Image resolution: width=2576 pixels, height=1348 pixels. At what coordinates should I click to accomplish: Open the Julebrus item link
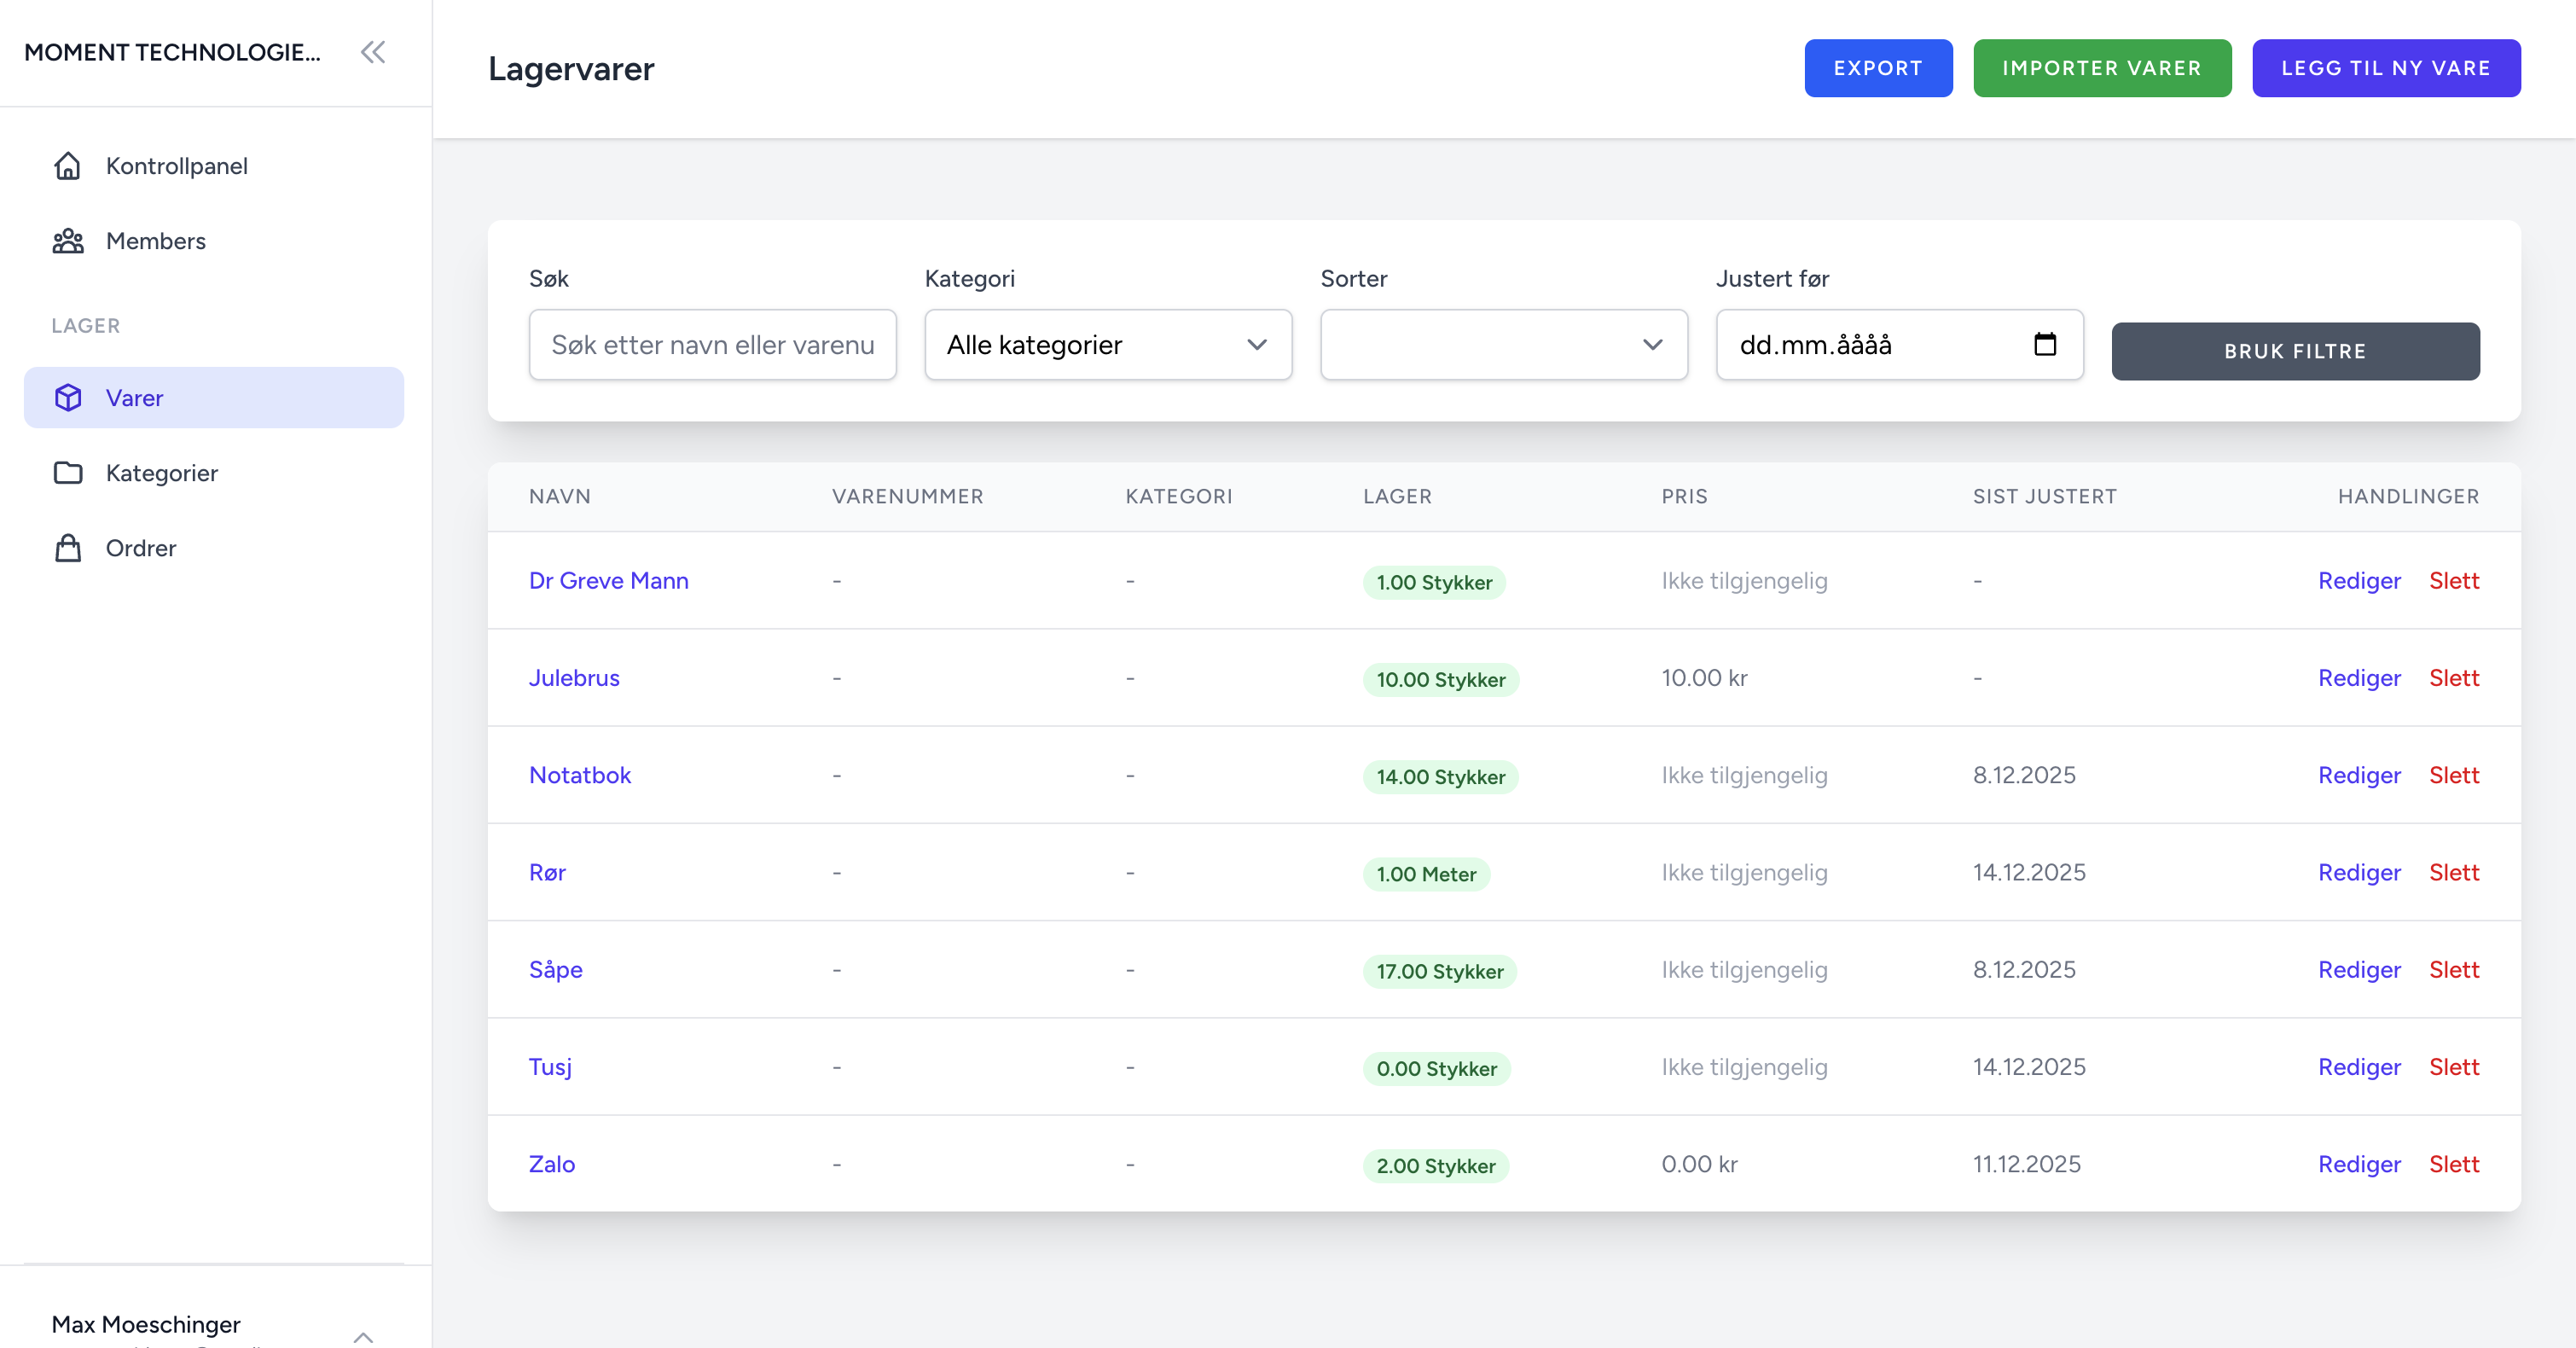tap(574, 678)
